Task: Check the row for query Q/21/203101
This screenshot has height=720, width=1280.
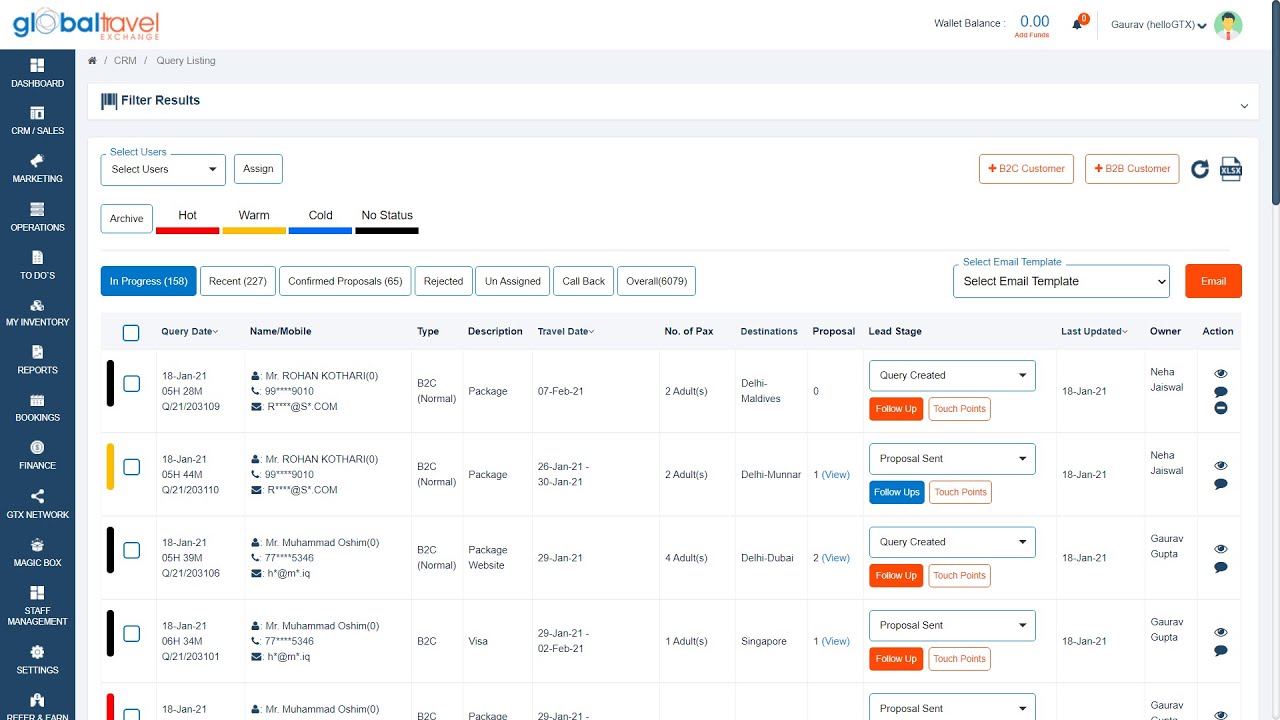Action: pos(131,633)
